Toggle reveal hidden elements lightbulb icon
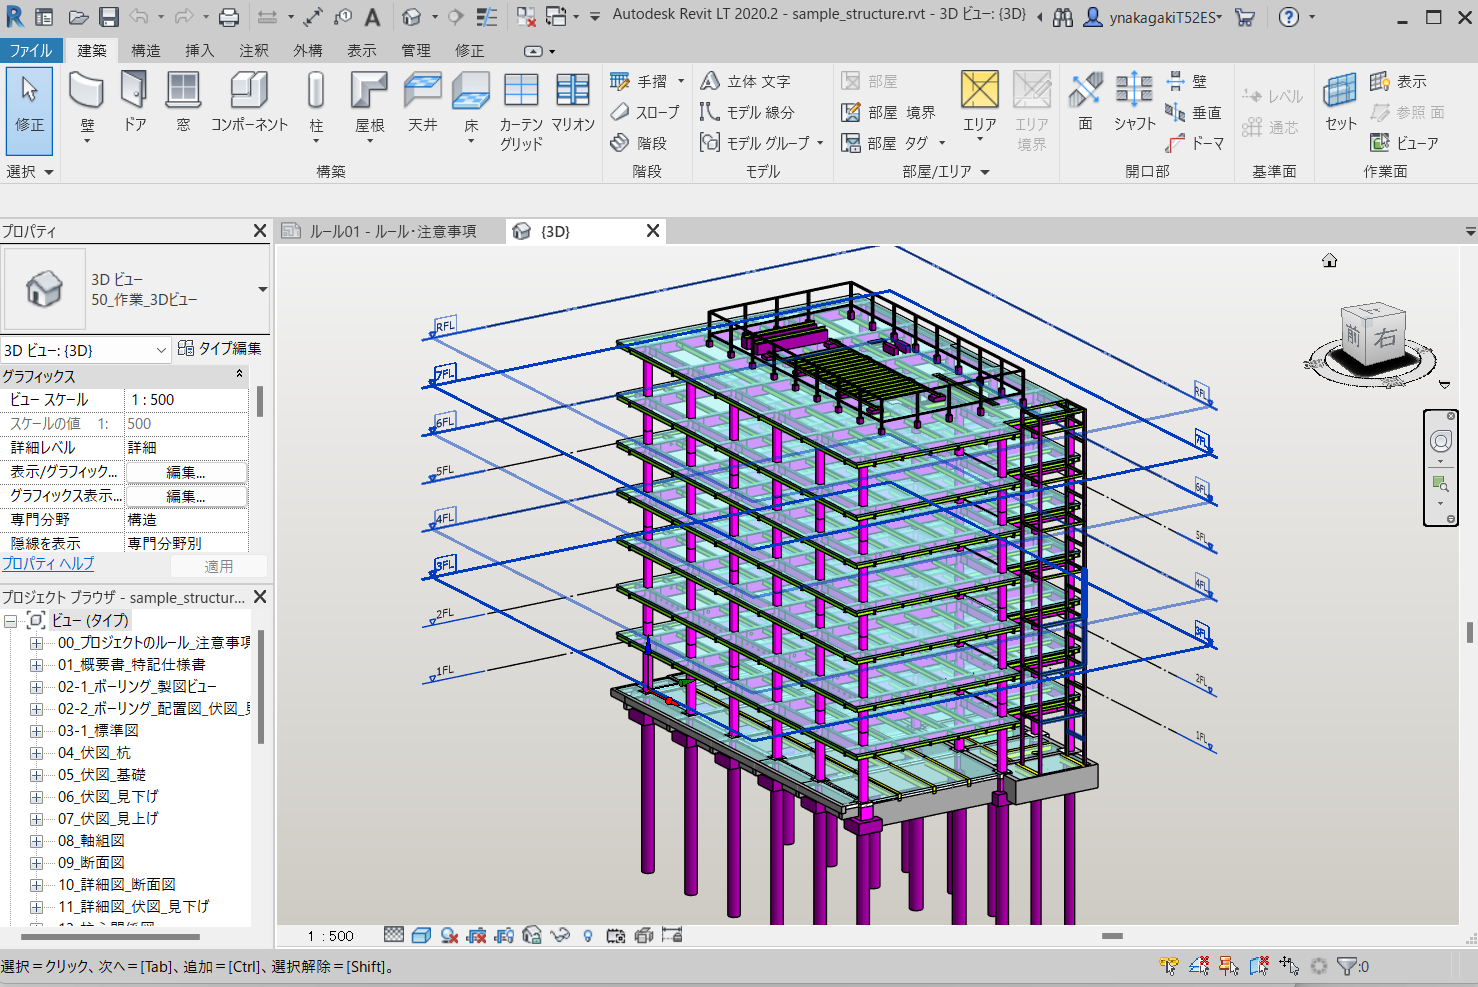The width and height of the screenshot is (1478, 987). click(587, 935)
